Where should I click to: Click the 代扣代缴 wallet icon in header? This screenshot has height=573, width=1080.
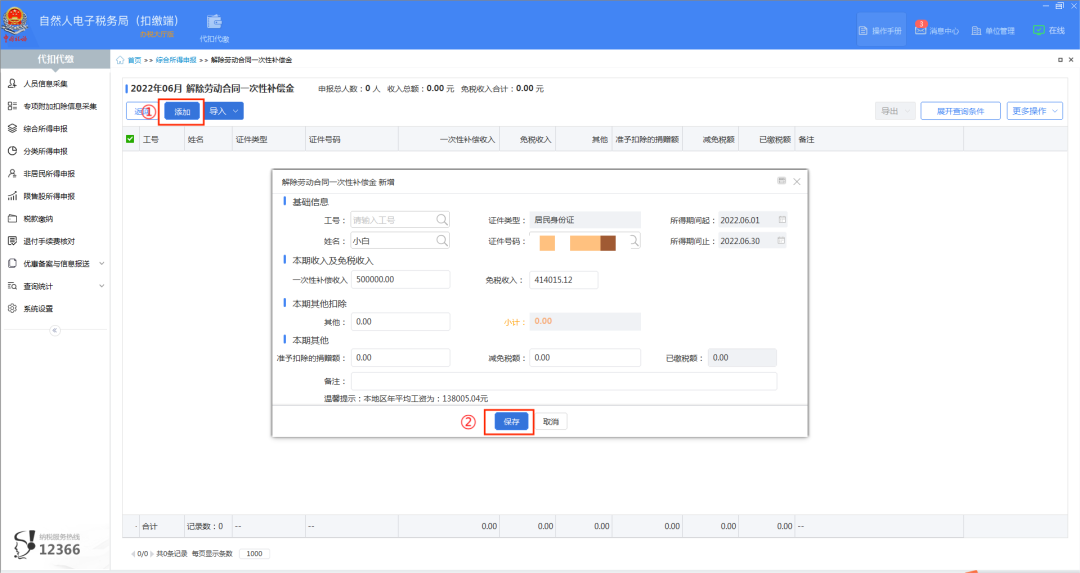[214, 22]
